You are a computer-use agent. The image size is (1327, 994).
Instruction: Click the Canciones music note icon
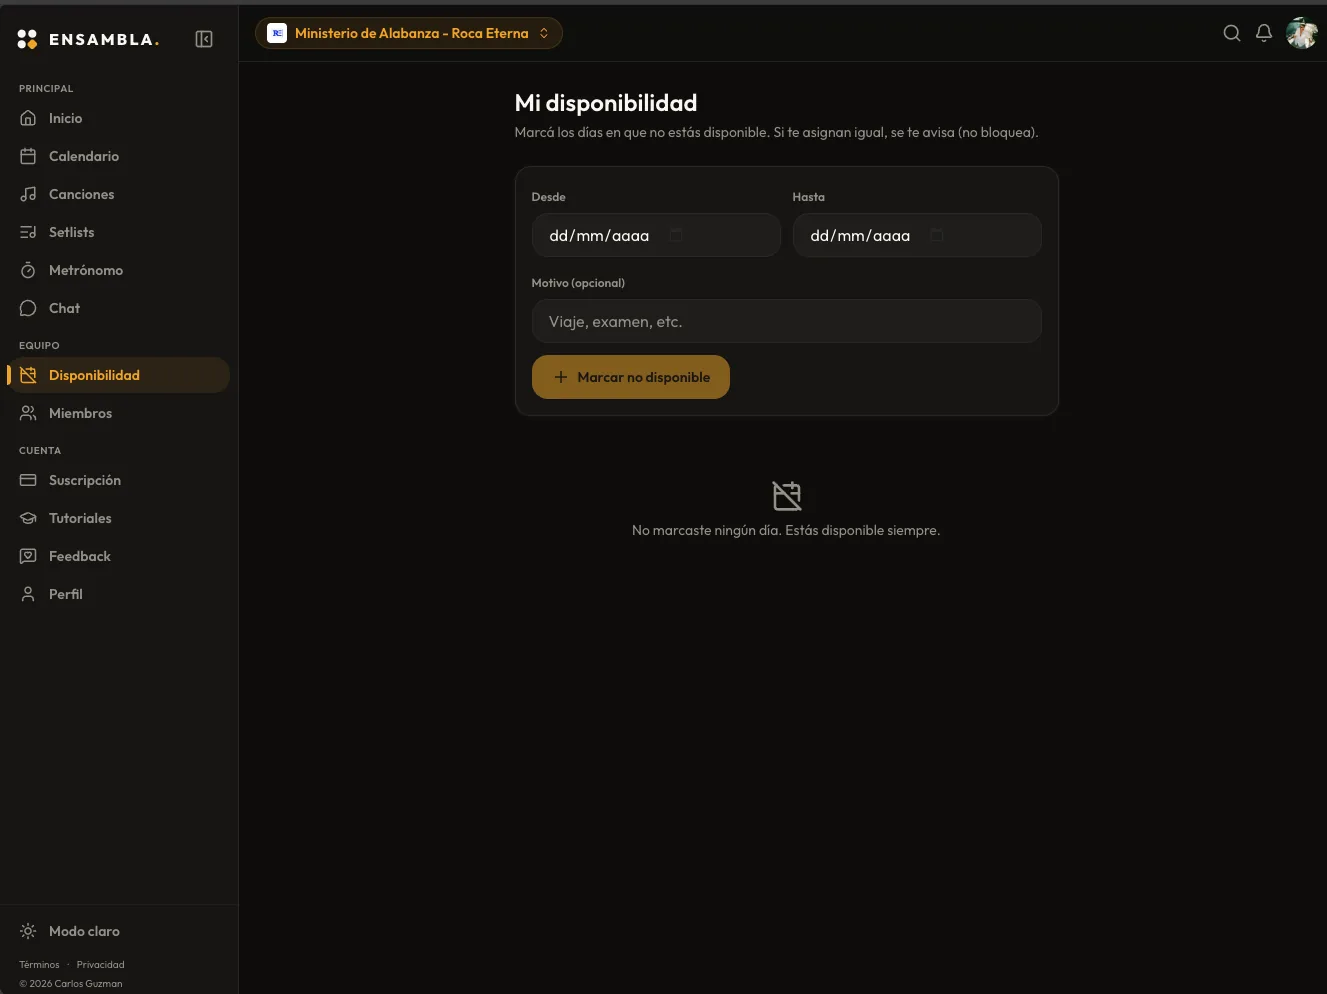click(28, 194)
